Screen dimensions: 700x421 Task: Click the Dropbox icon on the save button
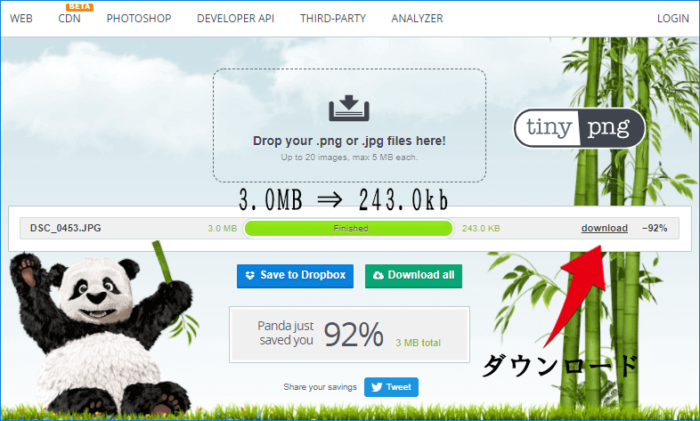pos(250,276)
